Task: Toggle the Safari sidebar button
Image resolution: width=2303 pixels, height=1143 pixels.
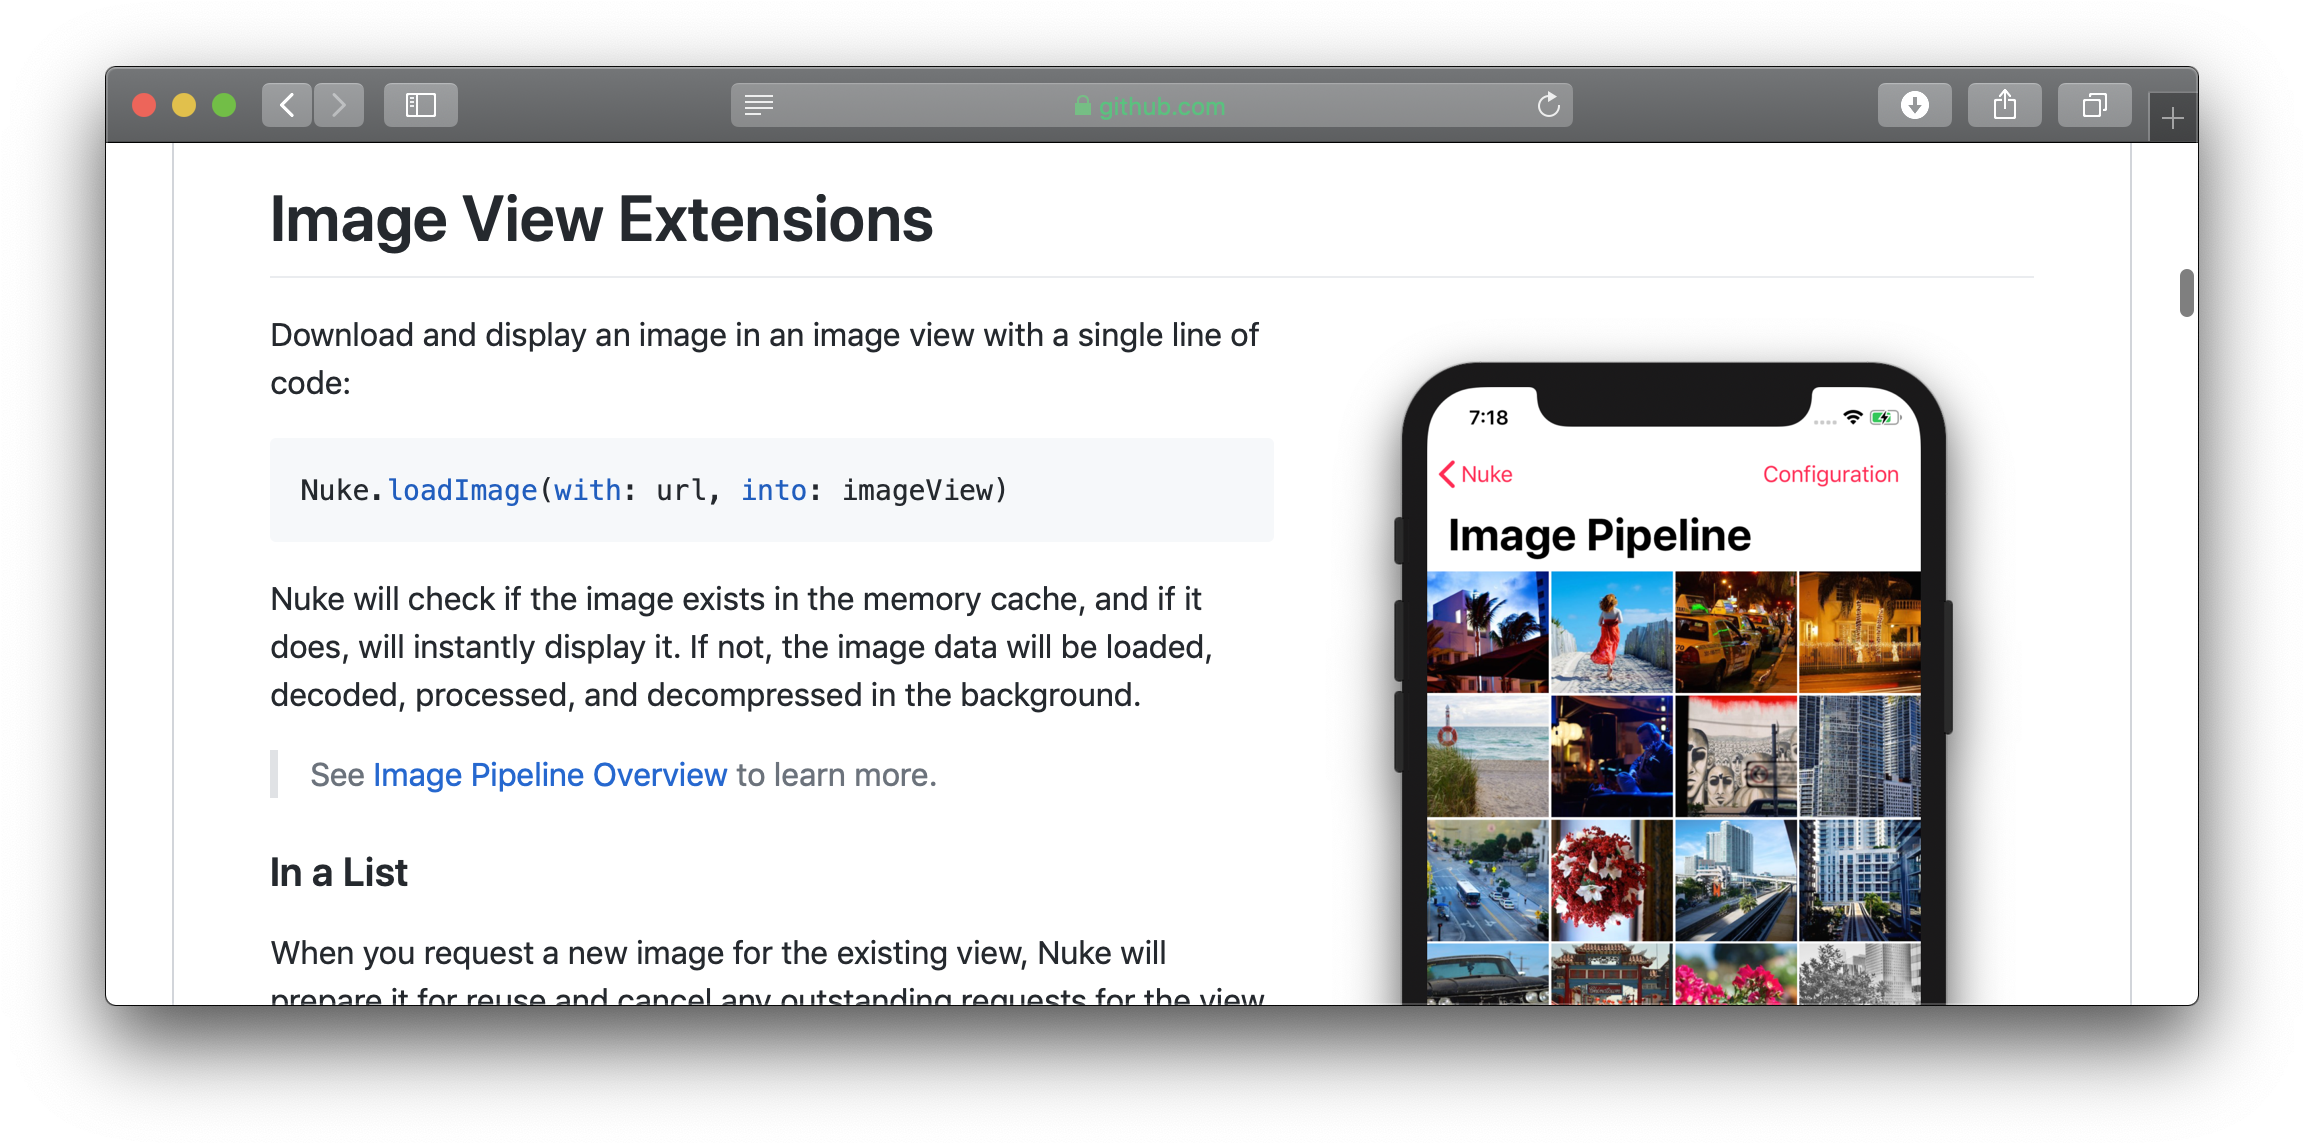Action: [x=421, y=105]
